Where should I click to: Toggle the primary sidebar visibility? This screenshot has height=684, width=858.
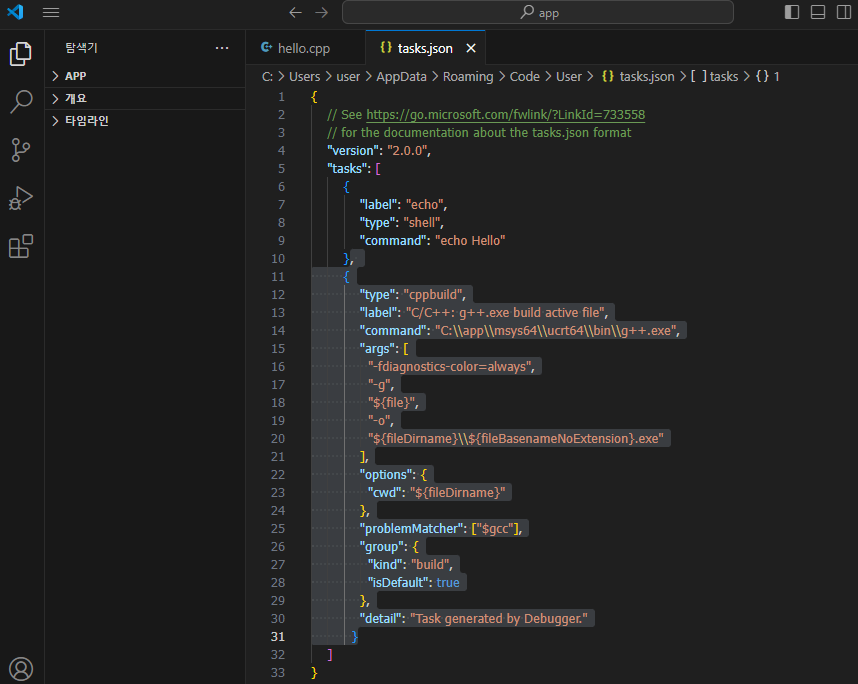(x=791, y=11)
